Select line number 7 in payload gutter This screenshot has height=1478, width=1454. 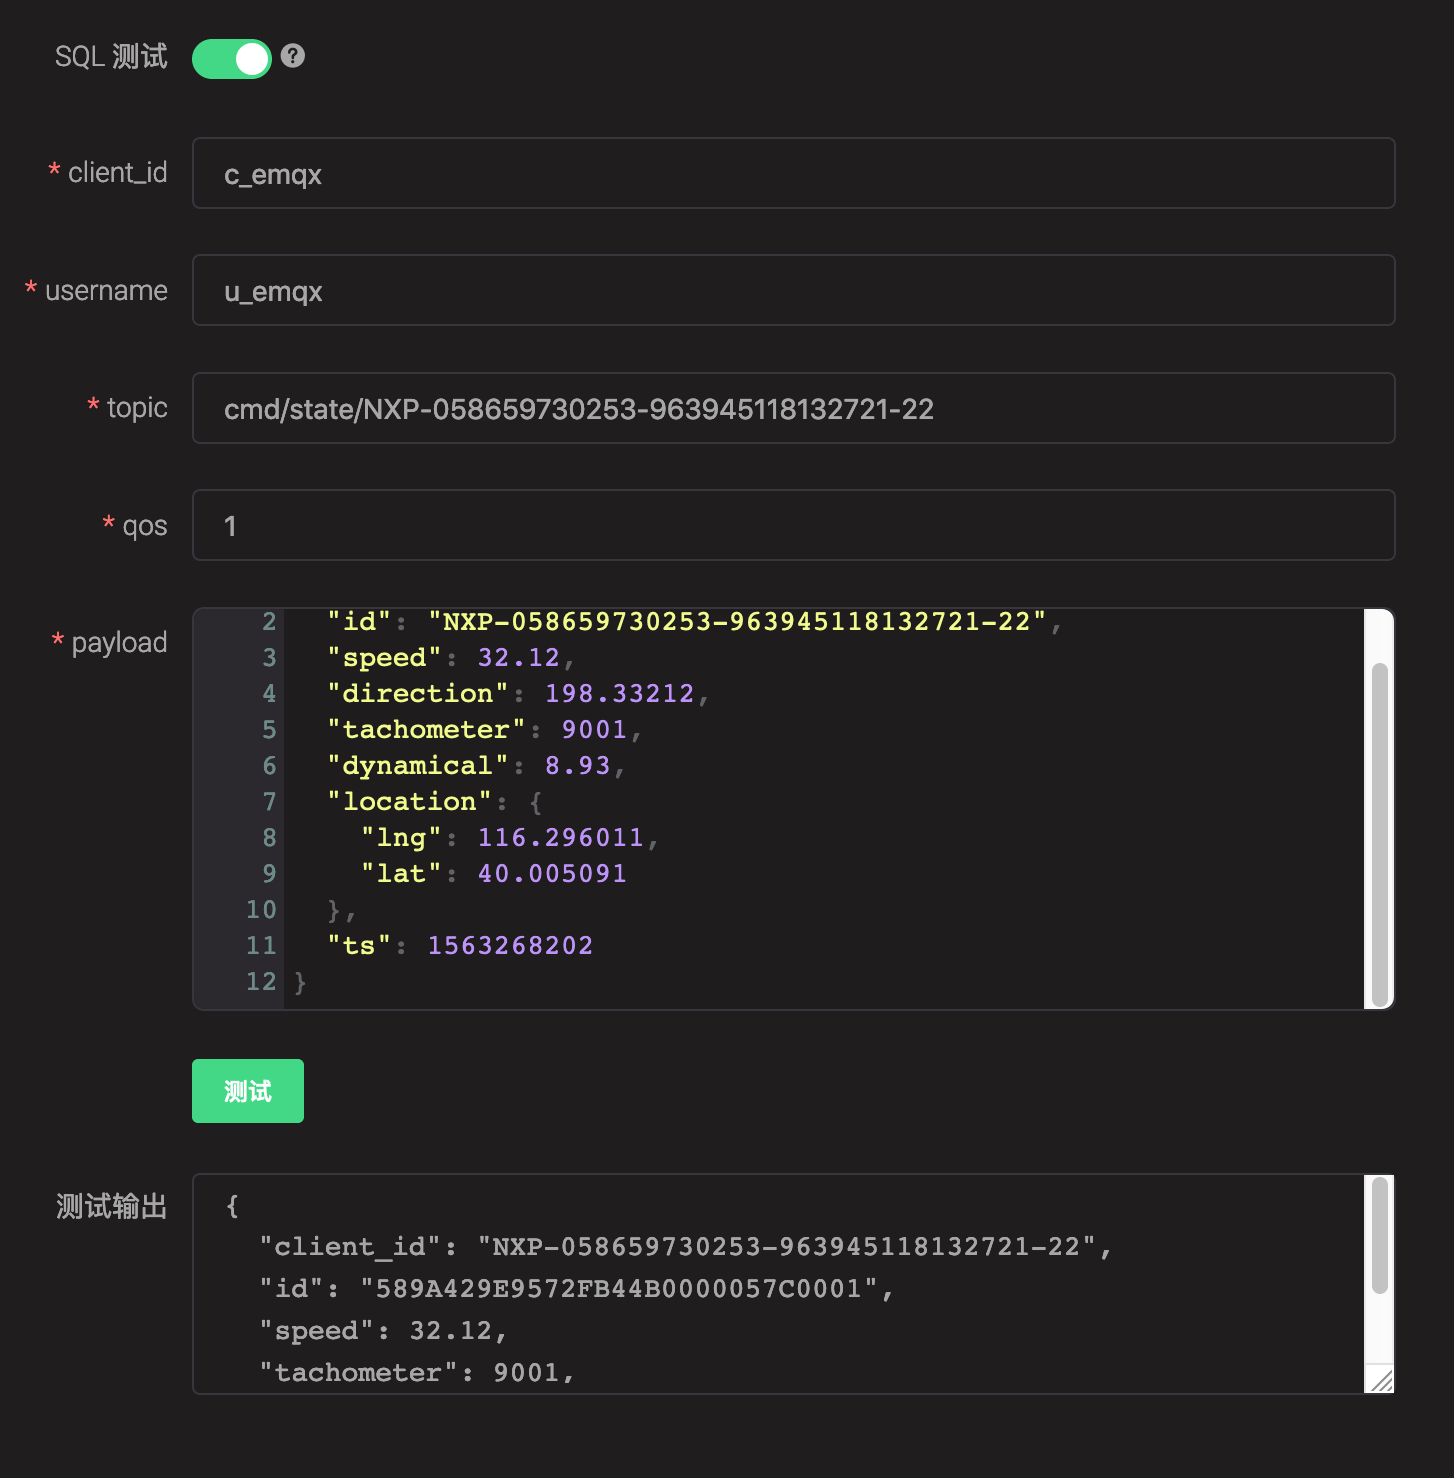tap(269, 802)
